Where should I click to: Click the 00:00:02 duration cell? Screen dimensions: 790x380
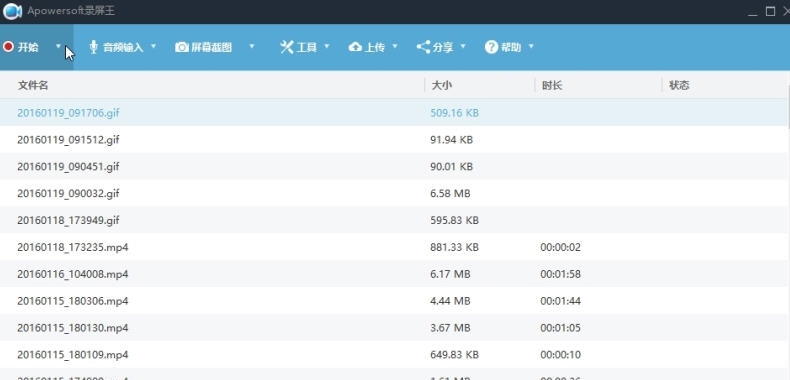[x=560, y=247]
